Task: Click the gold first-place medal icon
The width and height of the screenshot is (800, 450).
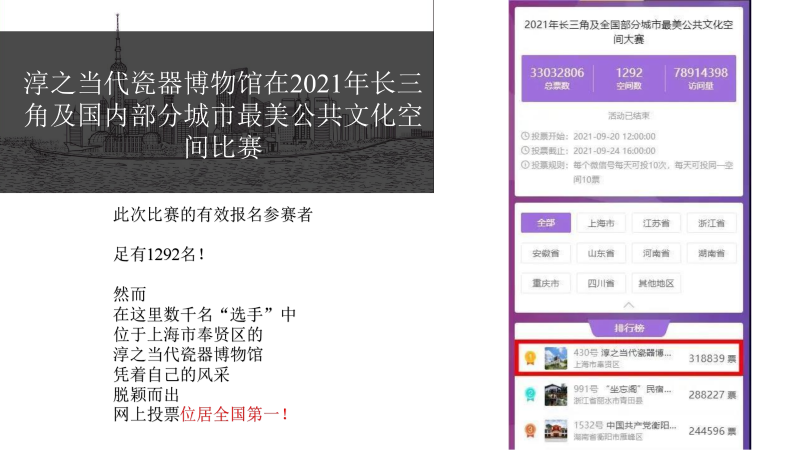Action: (530, 359)
